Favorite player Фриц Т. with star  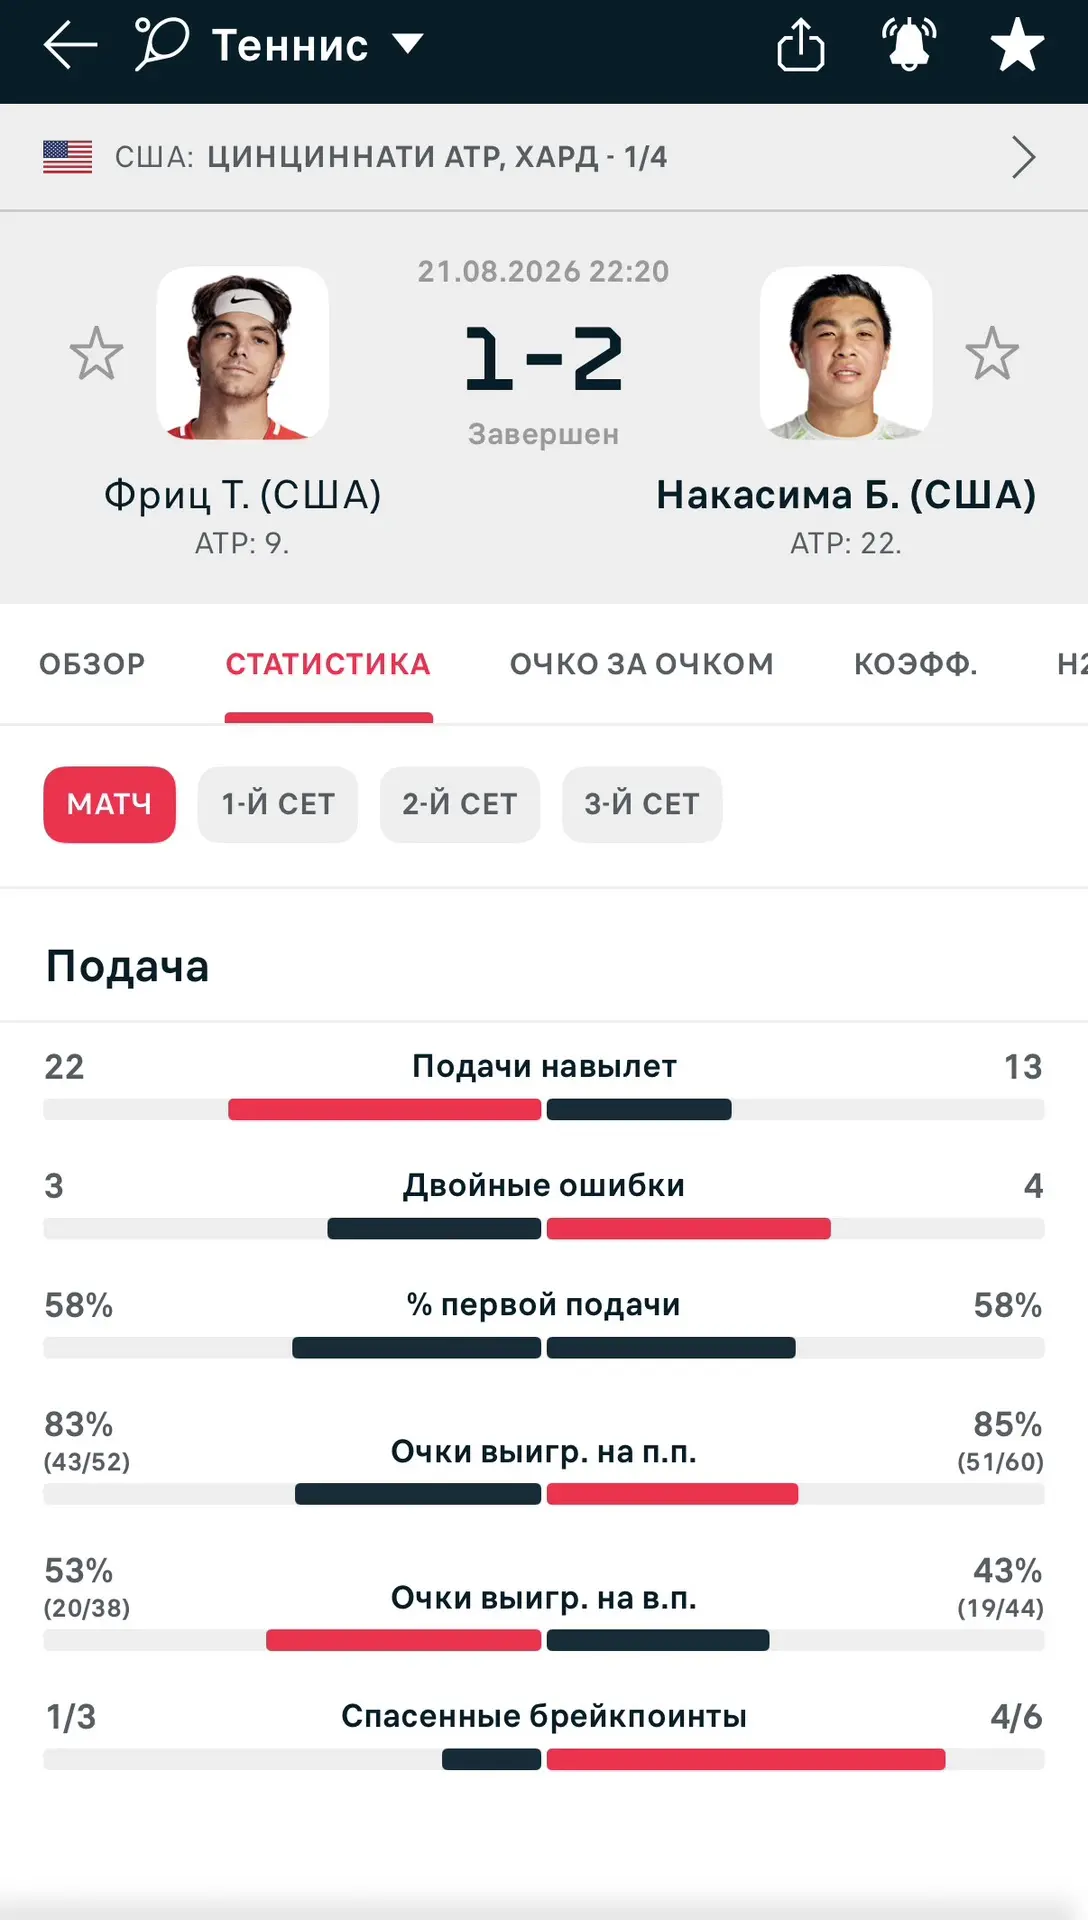click(x=96, y=353)
